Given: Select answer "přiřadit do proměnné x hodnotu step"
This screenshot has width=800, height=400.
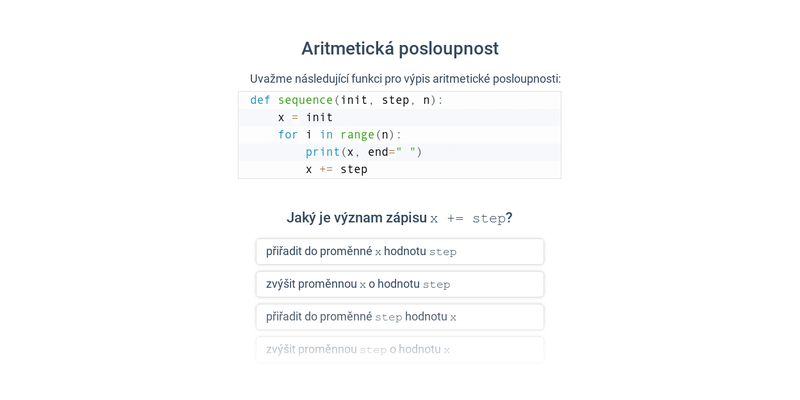Looking at the screenshot, I should coord(399,252).
